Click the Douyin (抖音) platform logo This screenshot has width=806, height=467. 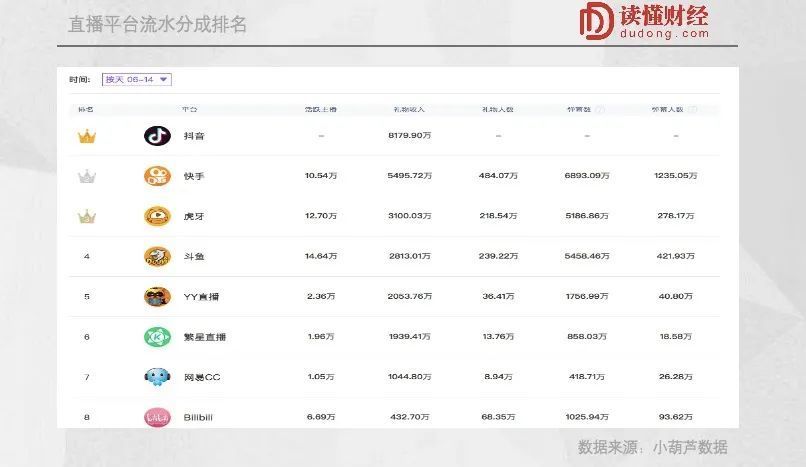coord(157,136)
